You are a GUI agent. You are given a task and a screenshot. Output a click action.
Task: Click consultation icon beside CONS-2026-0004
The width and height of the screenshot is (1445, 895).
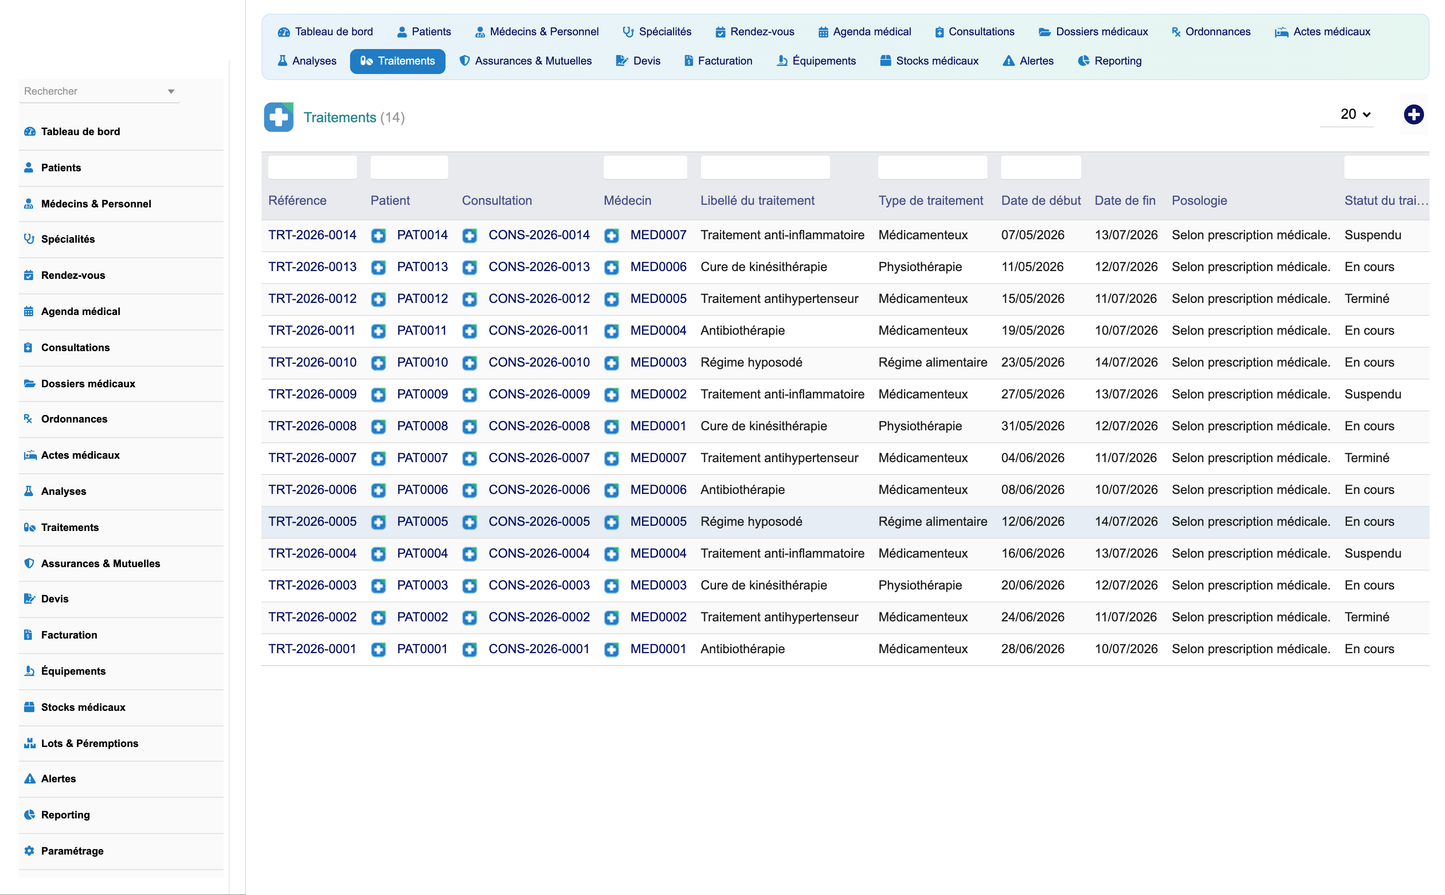pos(469,554)
